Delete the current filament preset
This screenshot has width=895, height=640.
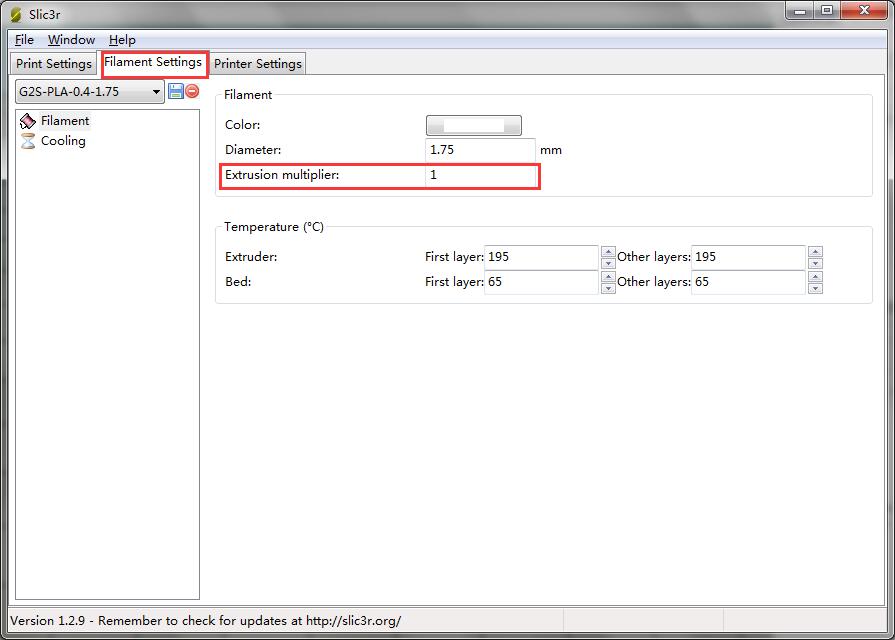tap(192, 91)
